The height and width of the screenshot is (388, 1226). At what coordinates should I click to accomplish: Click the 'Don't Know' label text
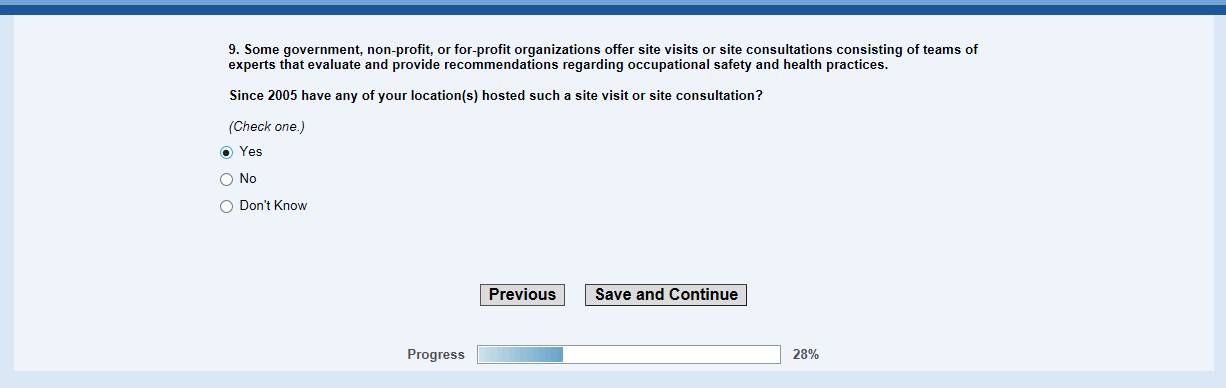coord(273,206)
